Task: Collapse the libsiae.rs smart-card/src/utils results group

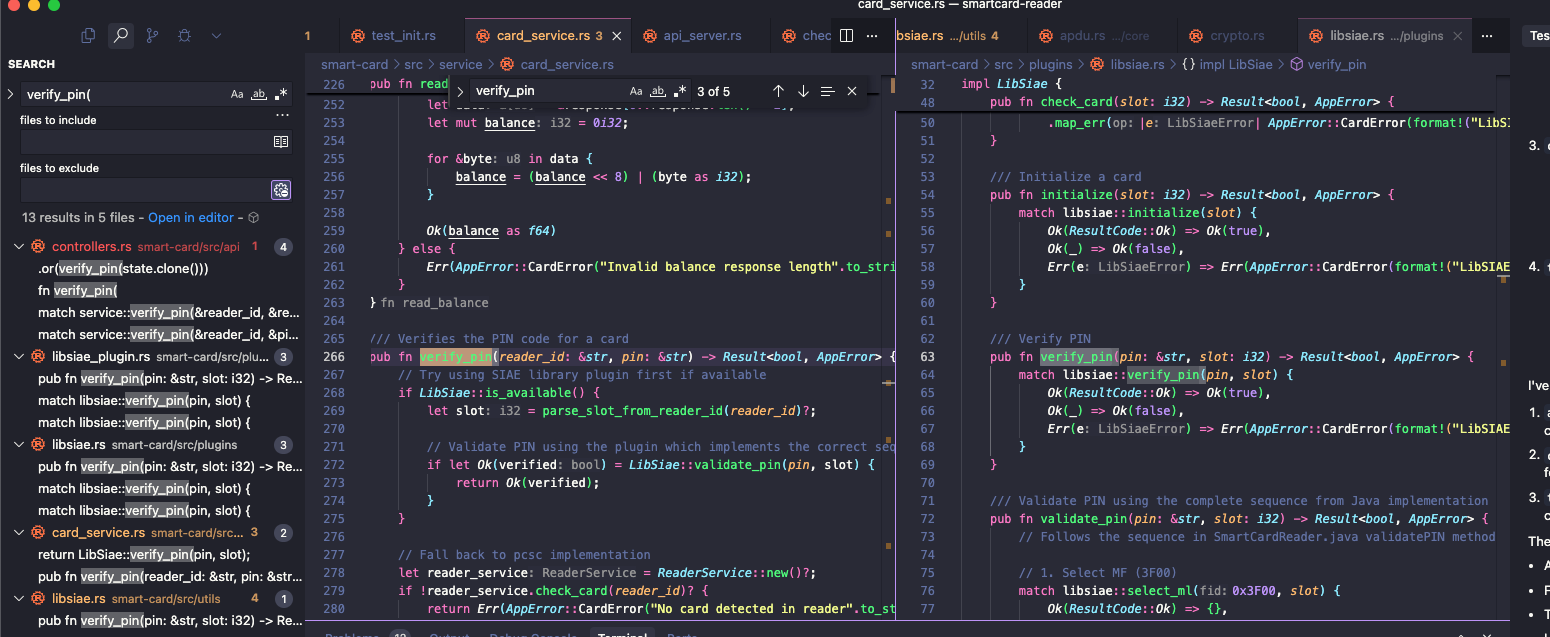Action: tap(20, 598)
